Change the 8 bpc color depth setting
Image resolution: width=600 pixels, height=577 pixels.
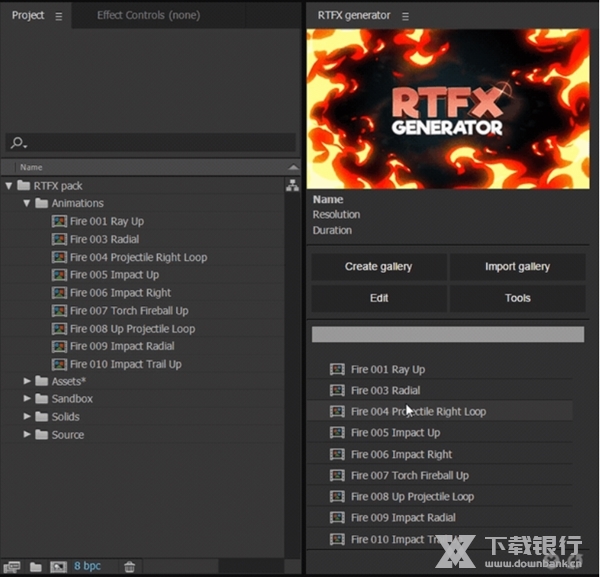click(x=87, y=566)
